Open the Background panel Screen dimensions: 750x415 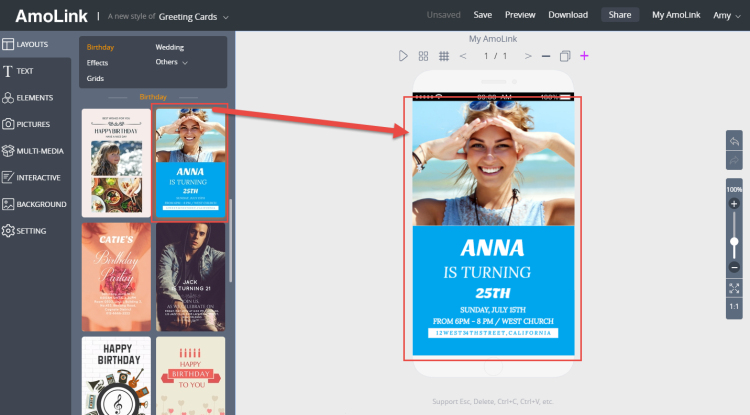[35, 204]
